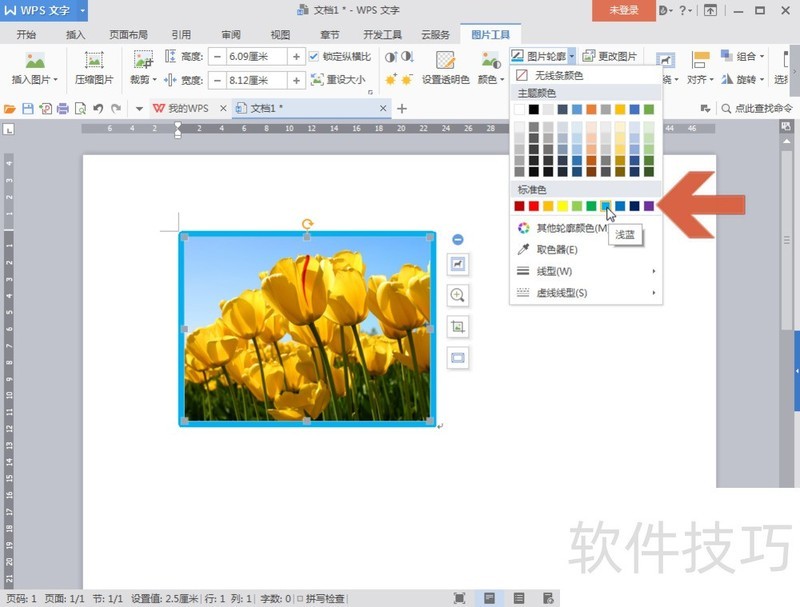The height and width of the screenshot is (607, 800).
Task: Pick the 浅蓝 light blue standard color swatch
Action: click(x=605, y=205)
